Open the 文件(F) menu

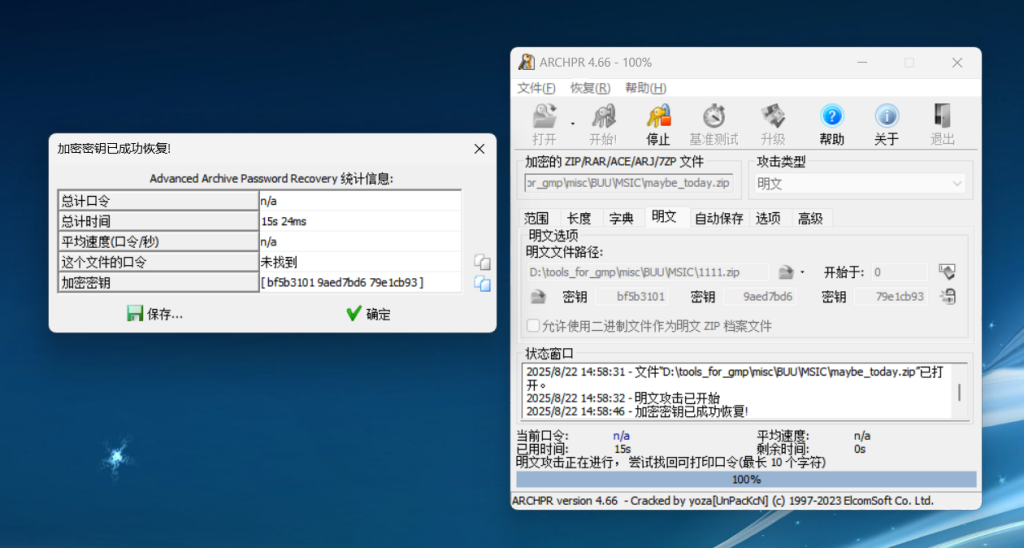(x=536, y=88)
